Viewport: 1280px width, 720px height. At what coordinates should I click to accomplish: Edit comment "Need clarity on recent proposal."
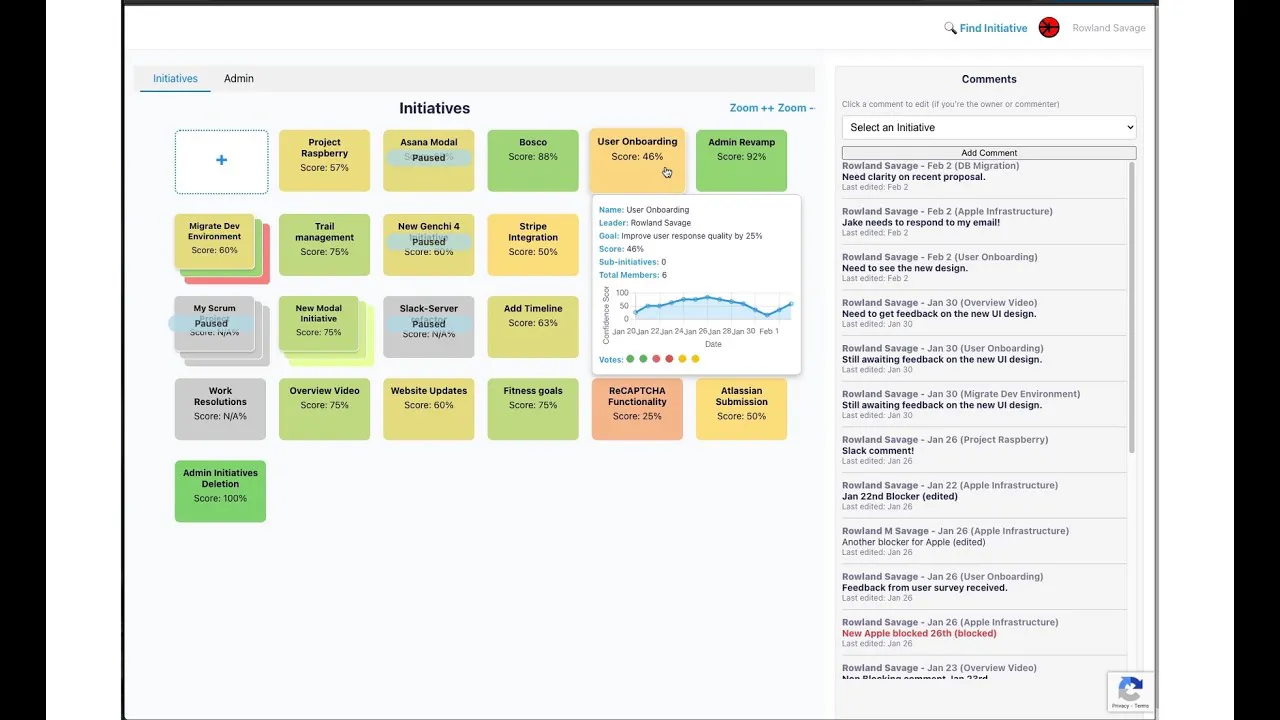913,177
